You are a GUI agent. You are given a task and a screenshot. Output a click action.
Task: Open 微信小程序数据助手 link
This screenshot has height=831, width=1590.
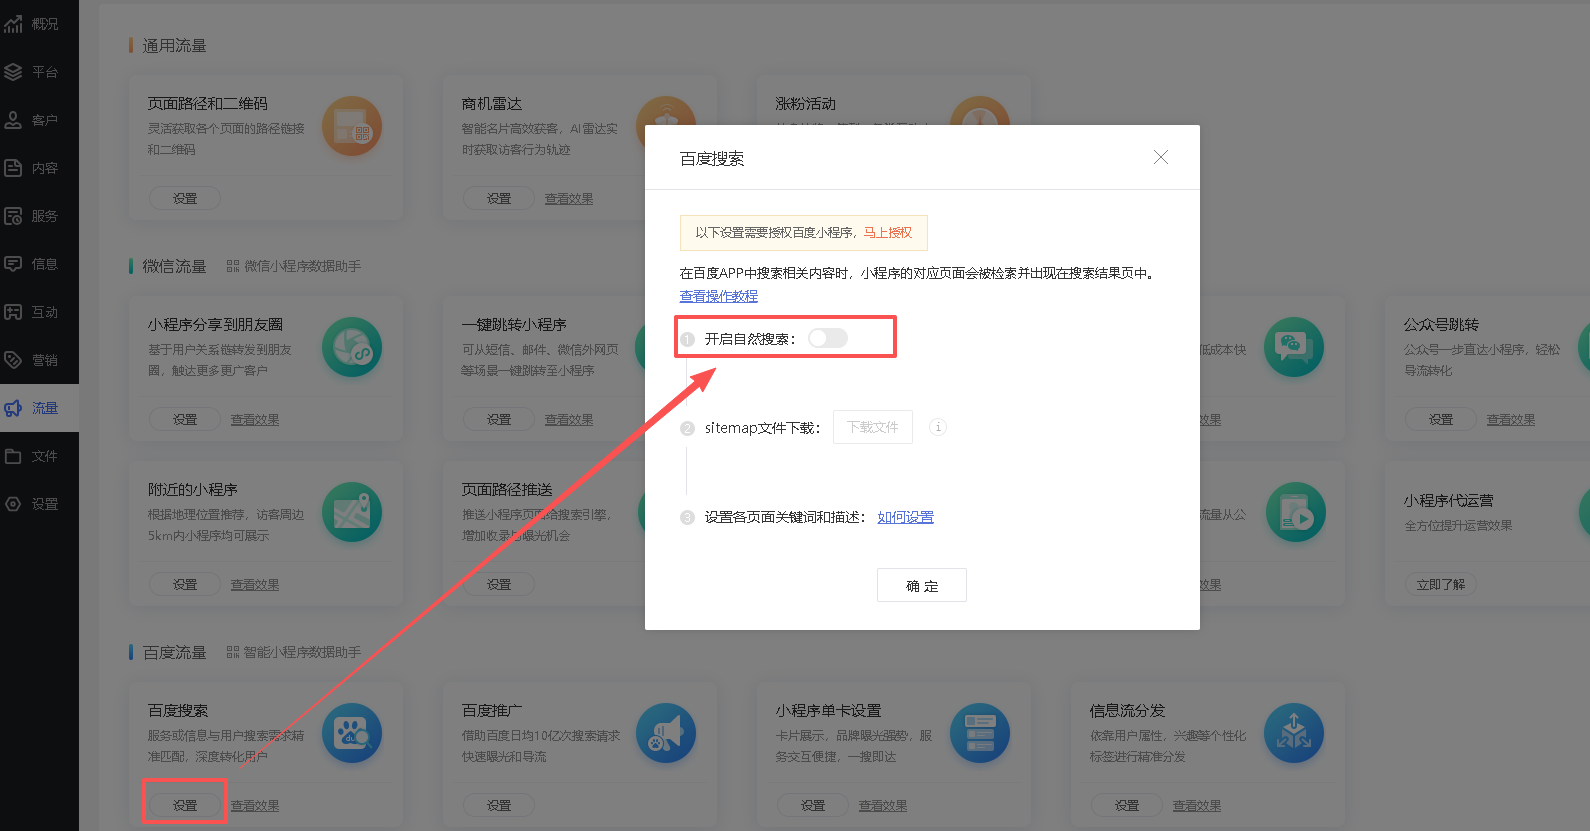(x=294, y=266)
